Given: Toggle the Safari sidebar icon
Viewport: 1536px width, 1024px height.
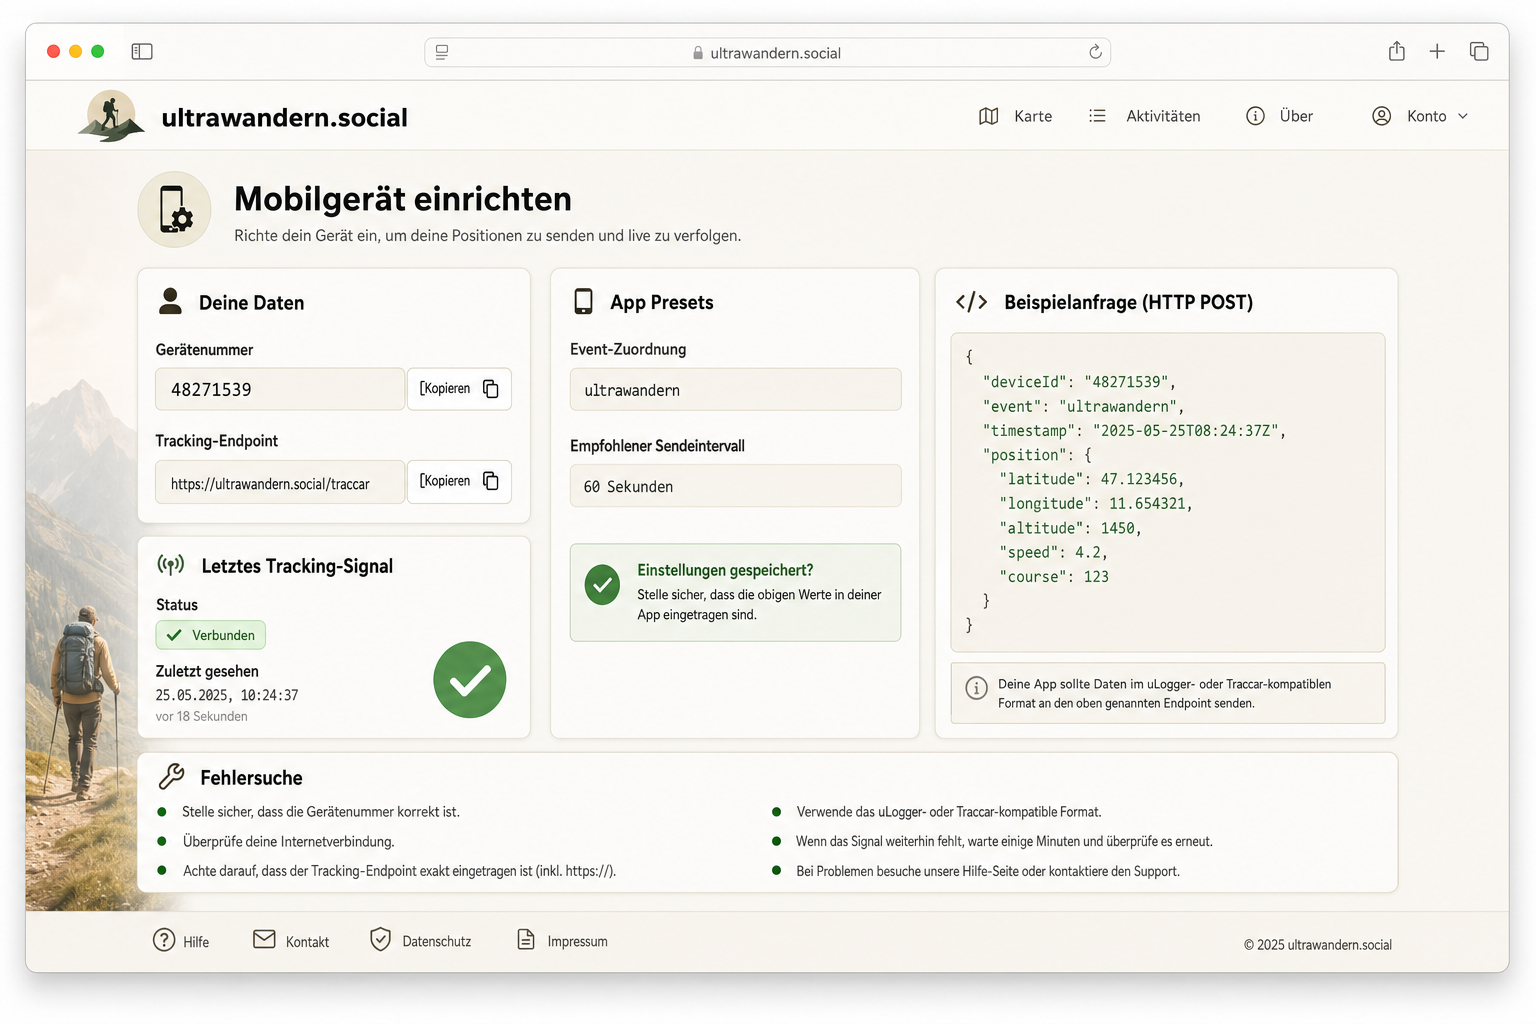Looking at the screenshot, I should pyautogui.click(x=142, y=51).
